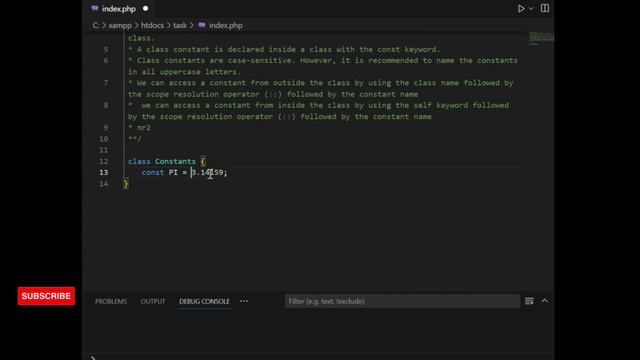Switch to the OUTPUT panel tab
This screenshot has height=360, width=640.
click(x=153, y=301)
